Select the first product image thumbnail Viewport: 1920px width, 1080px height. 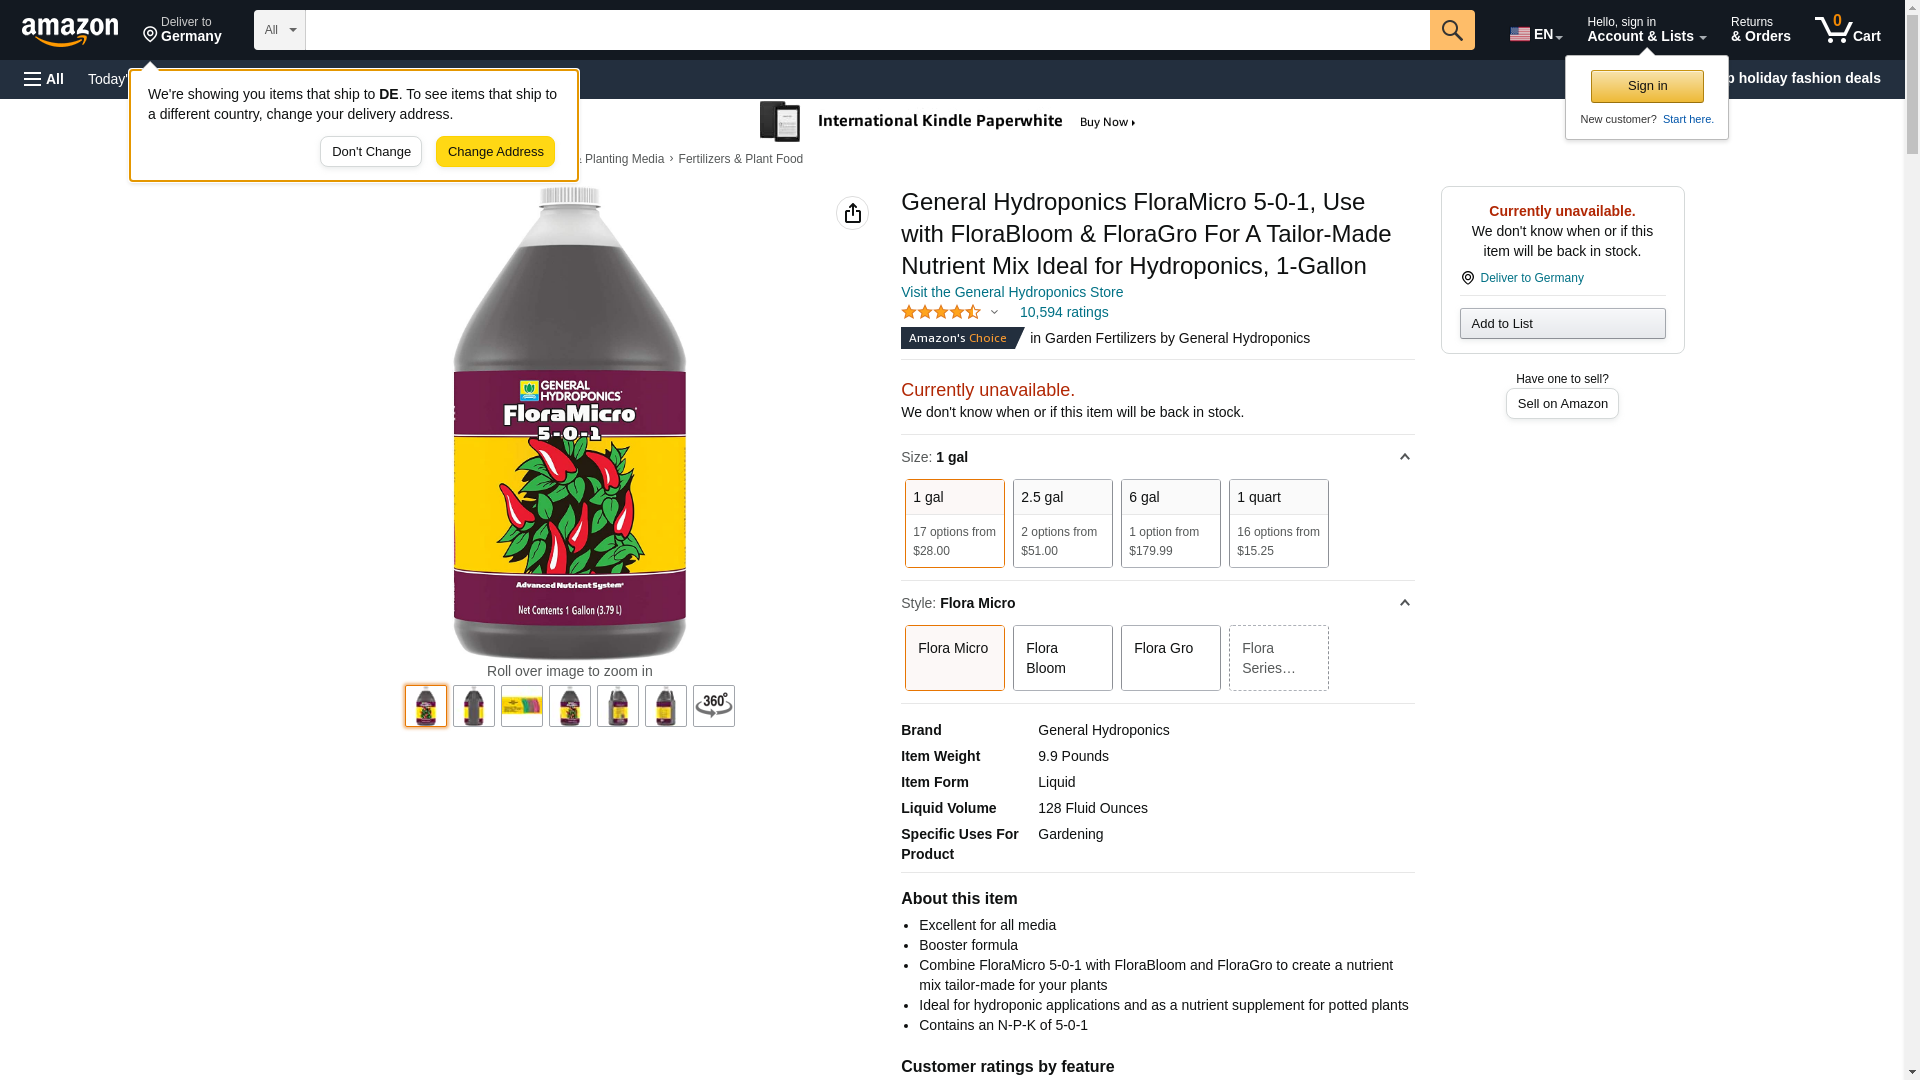426,706
